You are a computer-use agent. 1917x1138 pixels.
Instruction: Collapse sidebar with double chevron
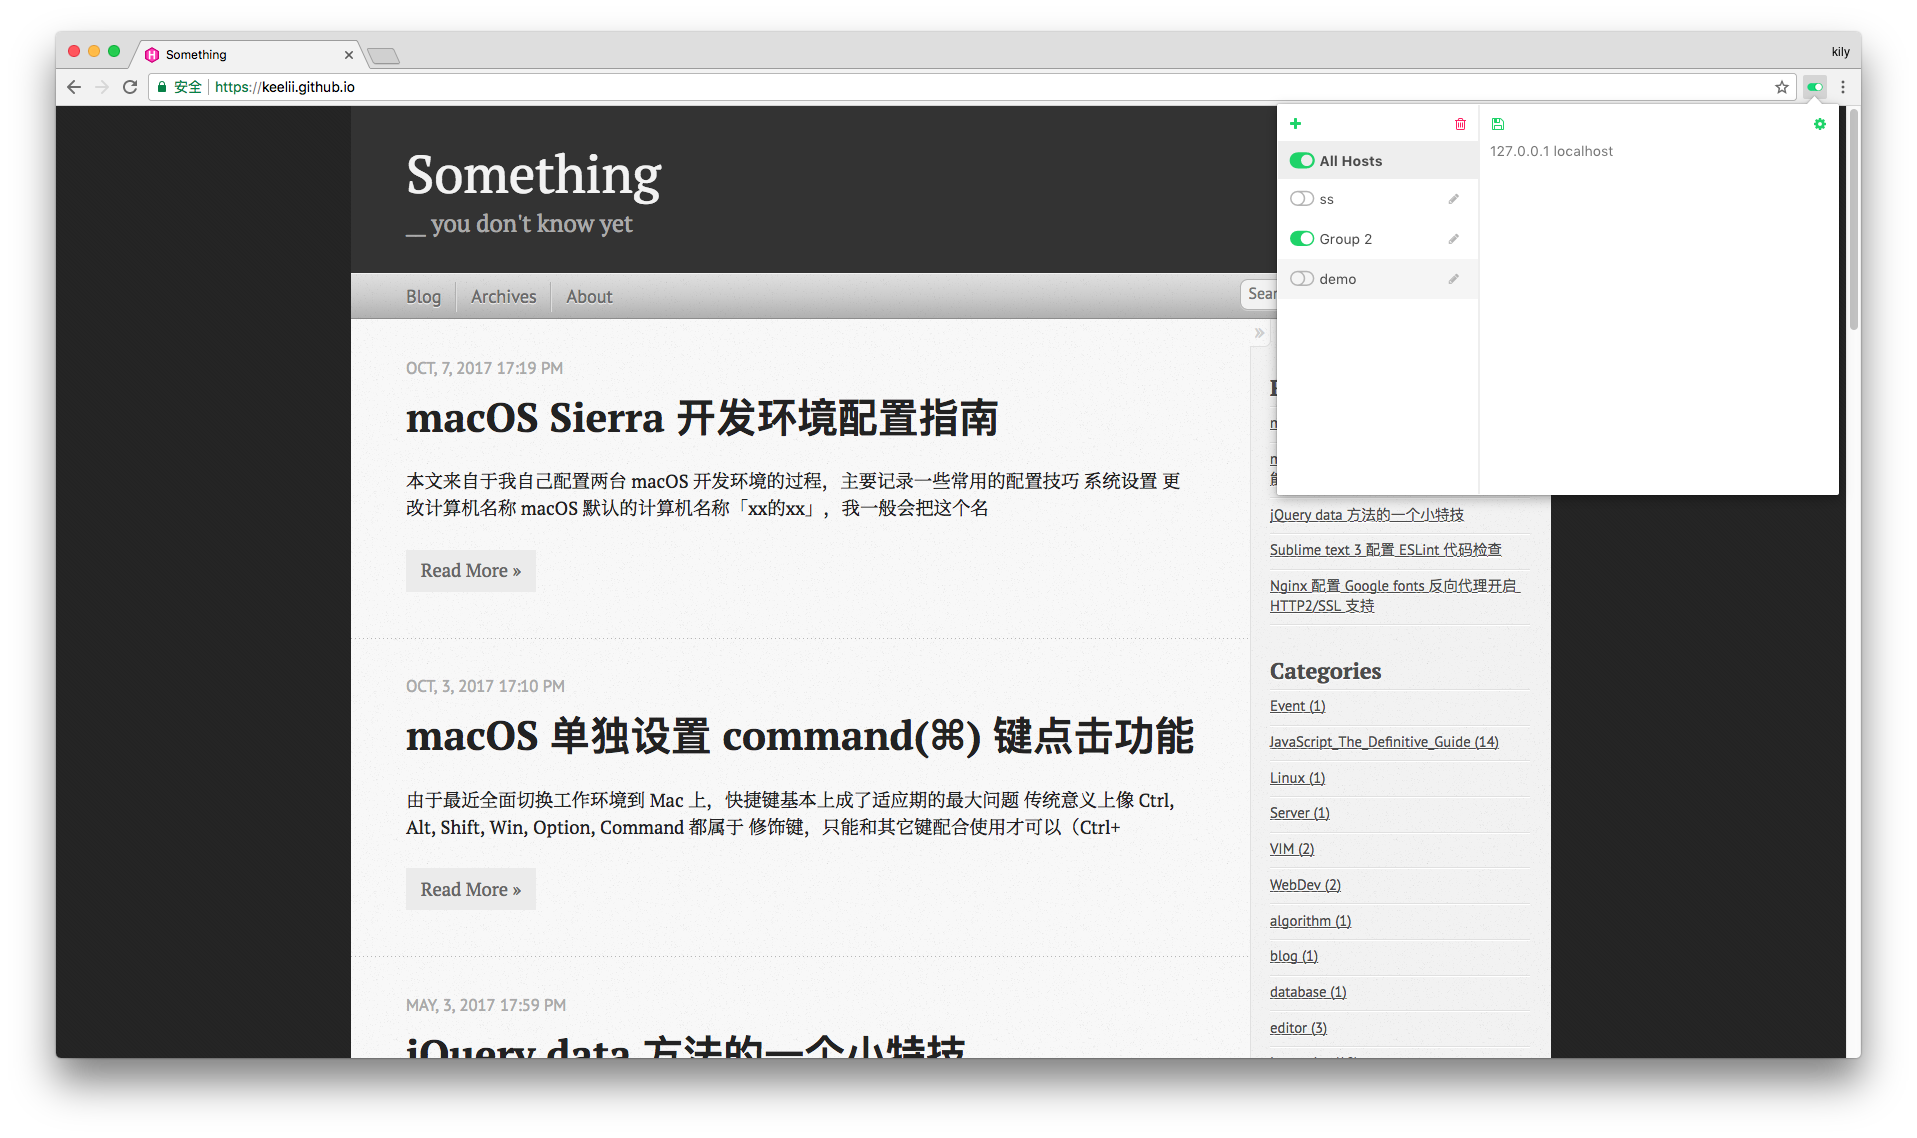pyautogui.click(x=1259, y=333)
